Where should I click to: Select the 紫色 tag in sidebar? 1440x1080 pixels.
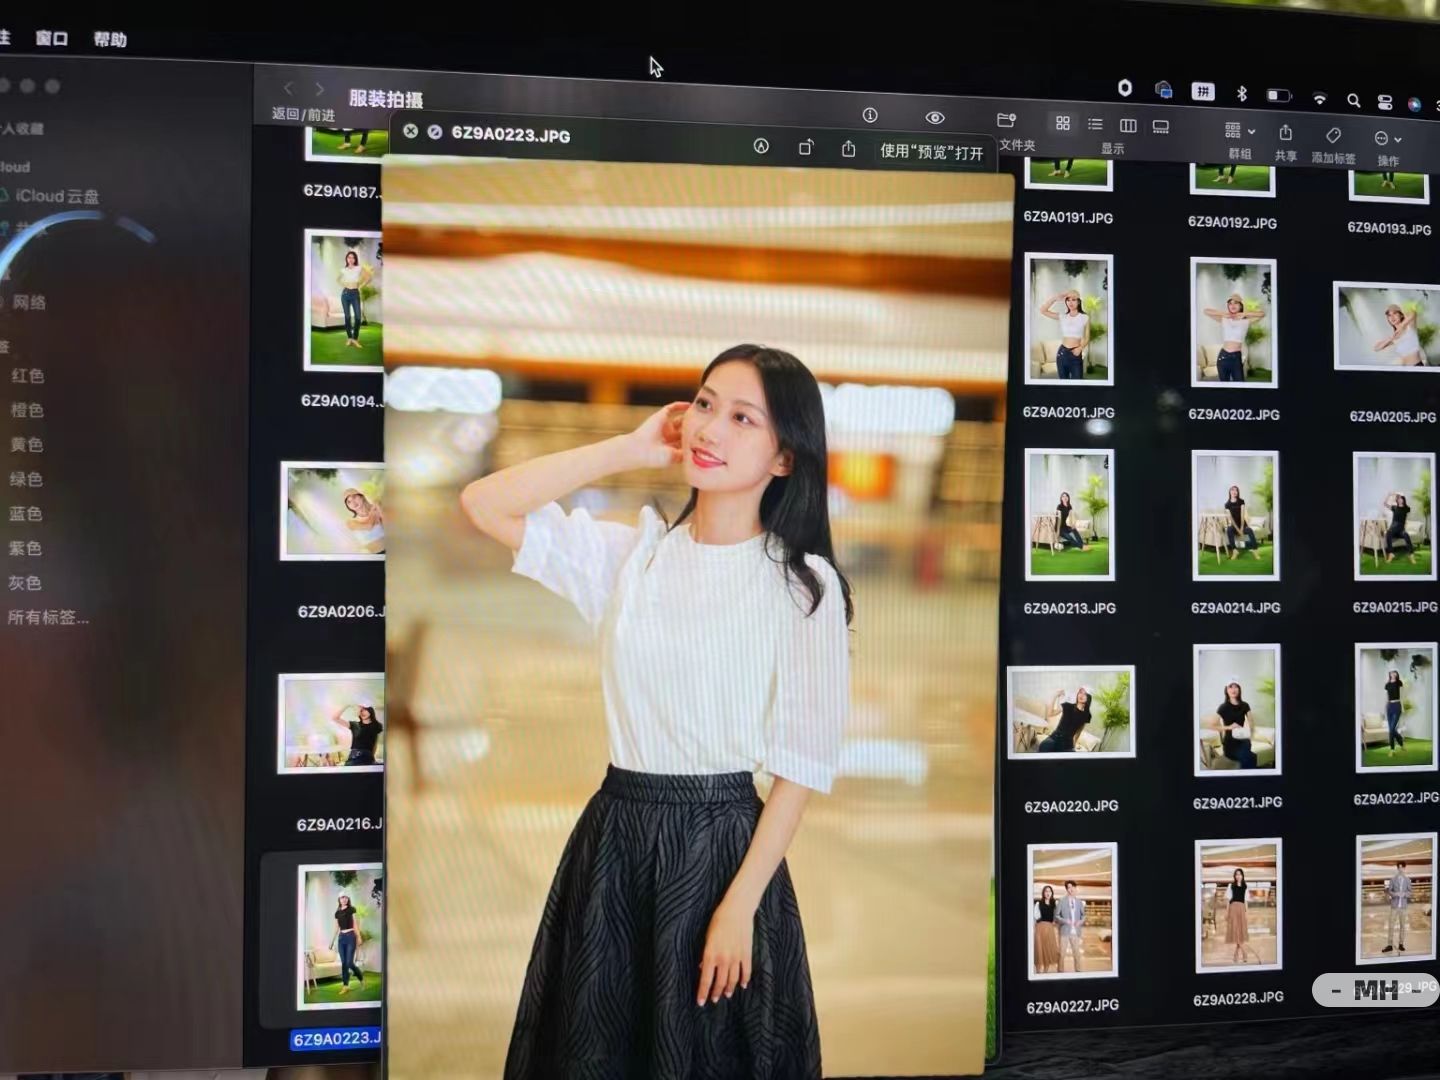click(x=25, y=548)
